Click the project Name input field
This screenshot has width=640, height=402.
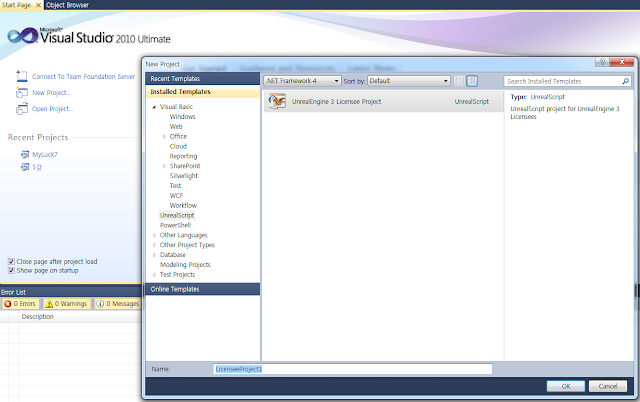tap(353, 369)
